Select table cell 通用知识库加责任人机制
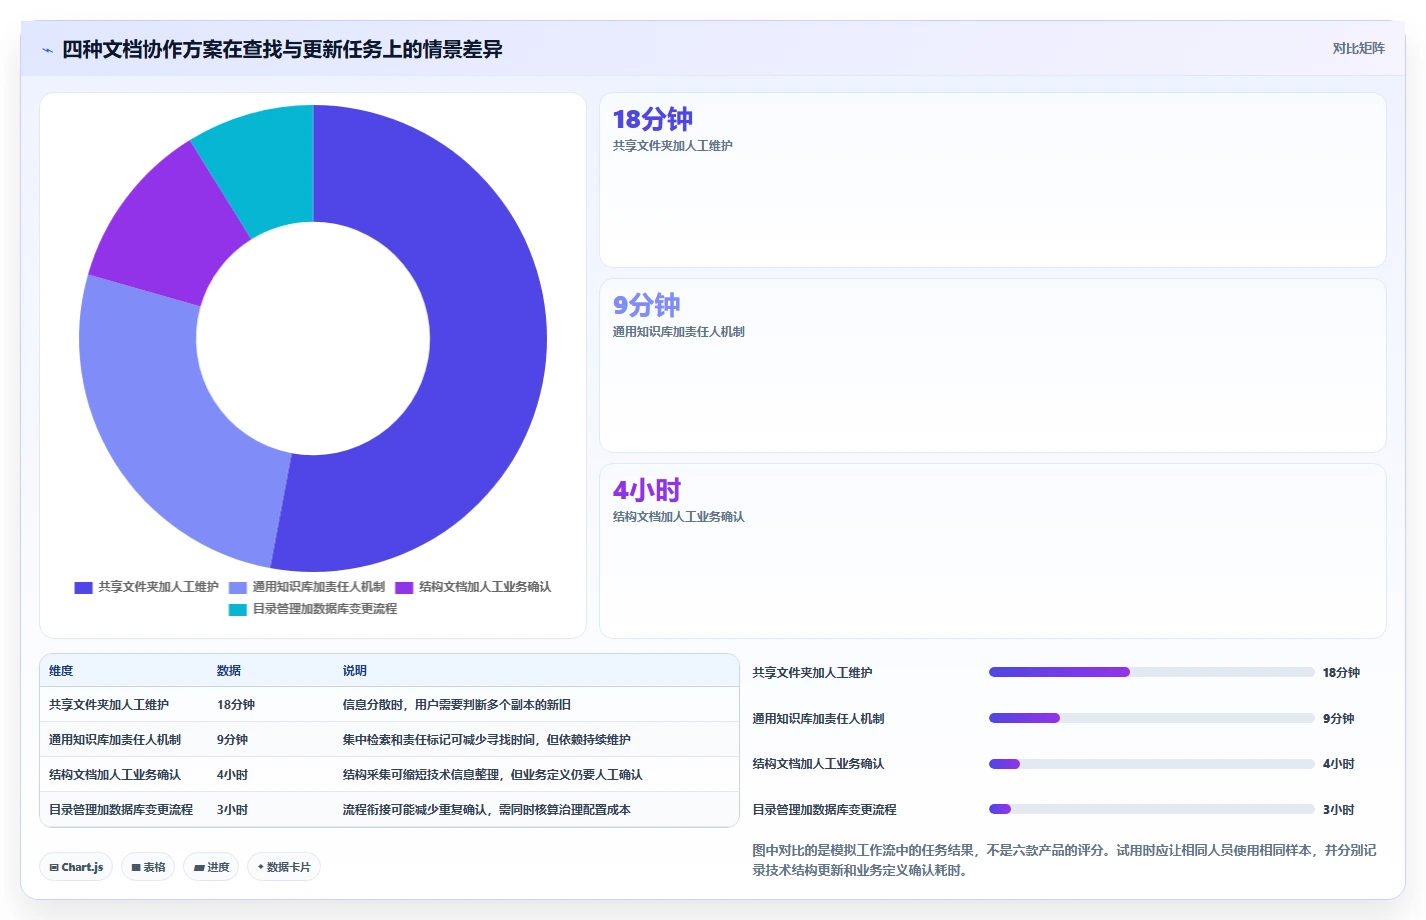Screen dimensions: 1426x920 pyautogui.click(x=115, y=740)
